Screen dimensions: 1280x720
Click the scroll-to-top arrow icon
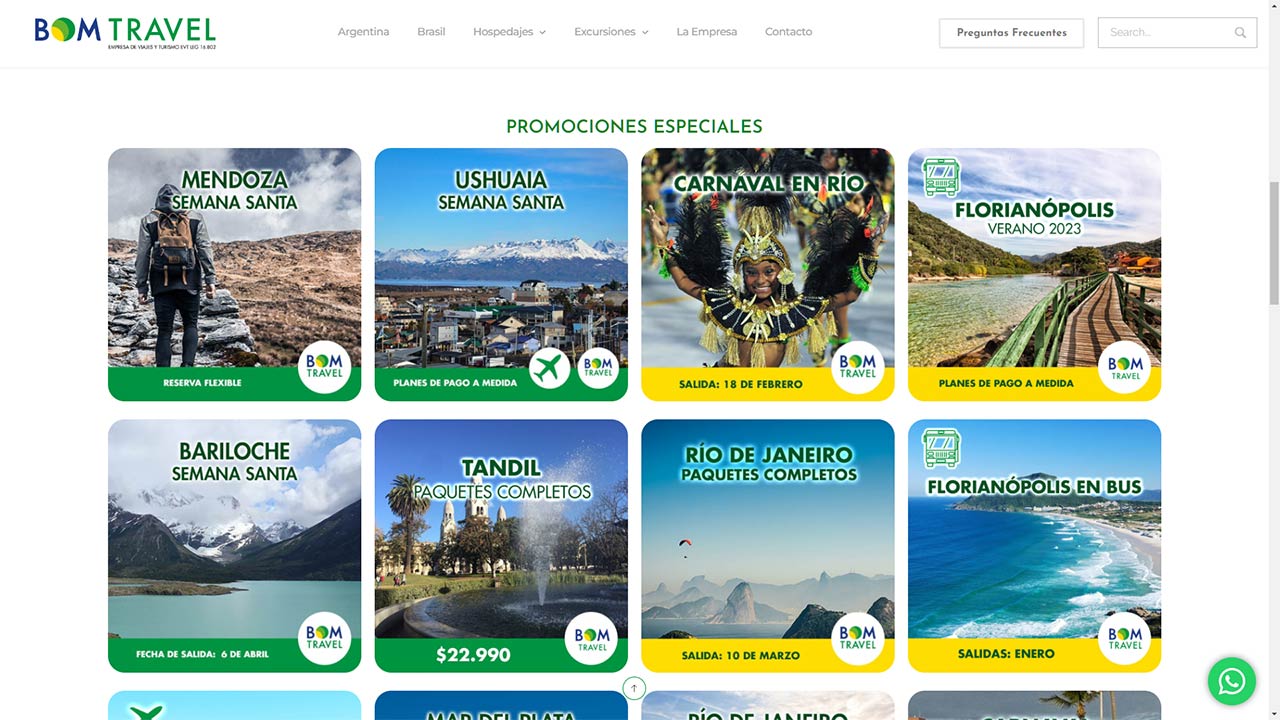click(x=634, y=688)
